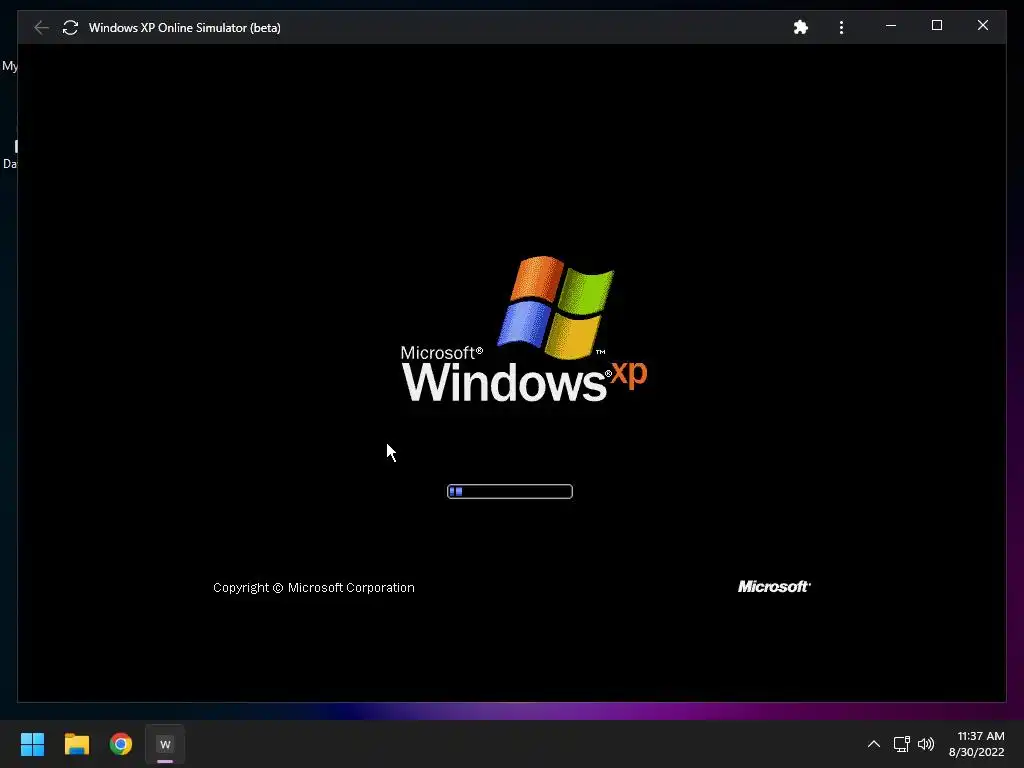The height and width of the screenshot is (768, 1024).
Task: Open the Windows Start menu
Action: [x=32, y=744]
